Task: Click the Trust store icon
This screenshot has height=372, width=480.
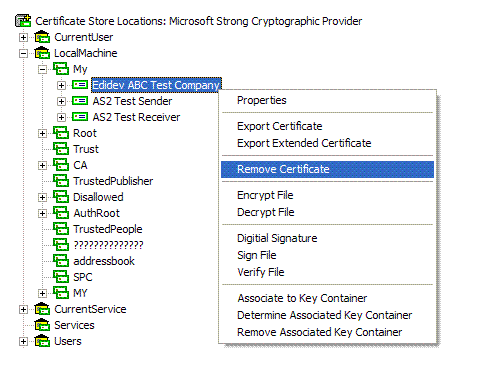Action: point(61,149)
